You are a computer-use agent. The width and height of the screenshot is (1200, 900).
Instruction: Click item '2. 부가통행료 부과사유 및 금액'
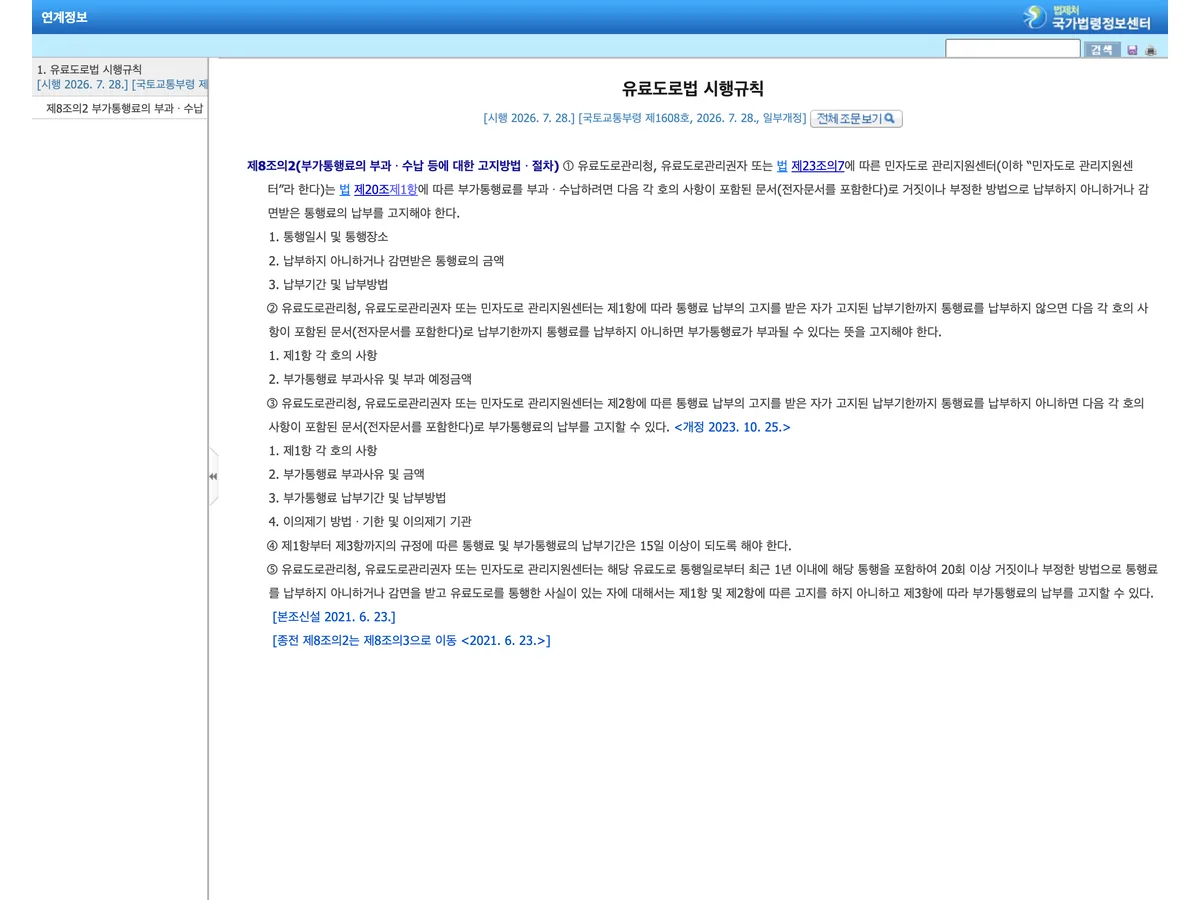(x=346, y=474)
